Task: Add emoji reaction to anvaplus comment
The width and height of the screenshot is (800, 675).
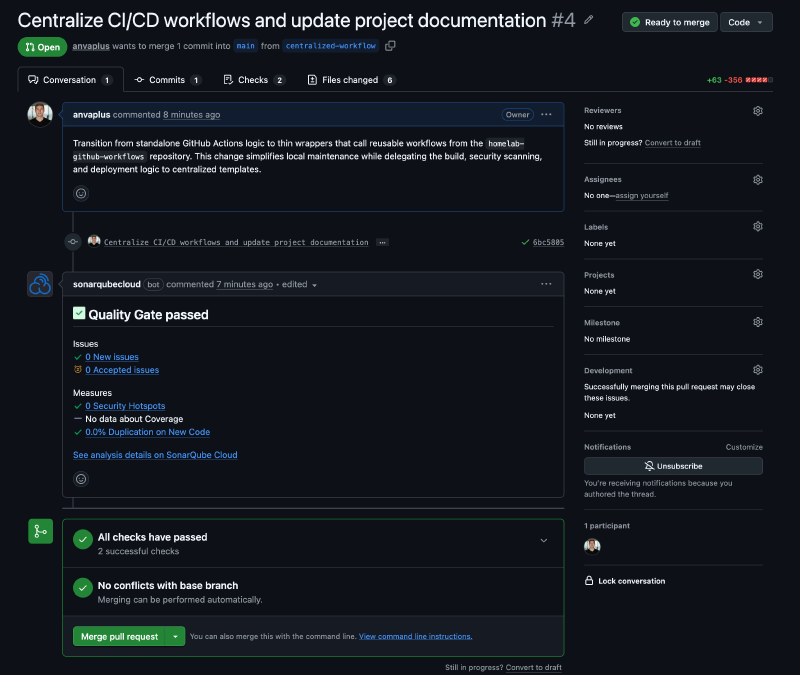Action: pos(81,193)
